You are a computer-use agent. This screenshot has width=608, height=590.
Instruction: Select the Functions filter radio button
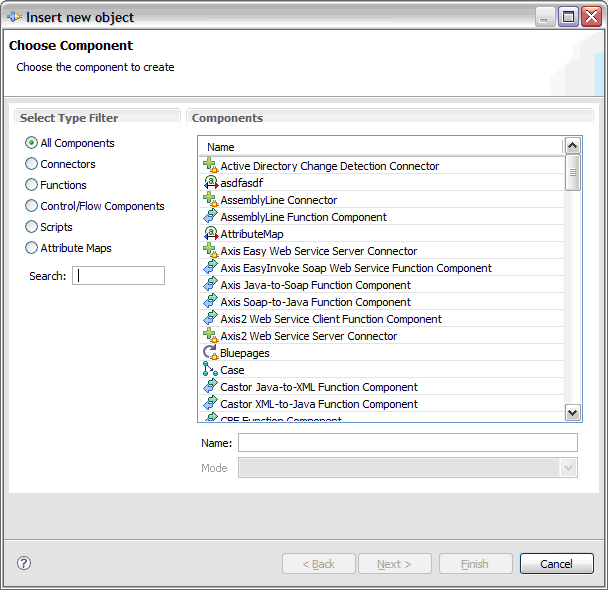31,185
